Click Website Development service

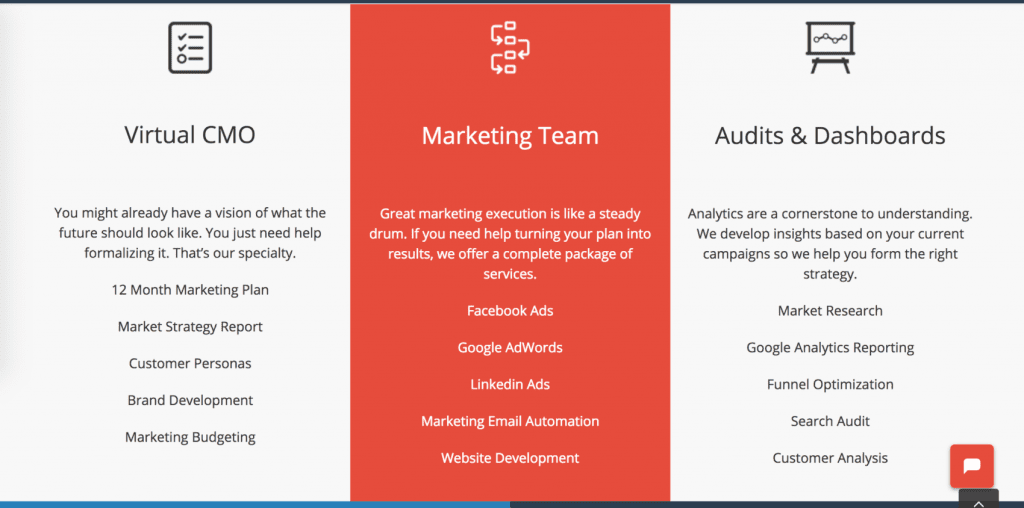pos(510,458)
